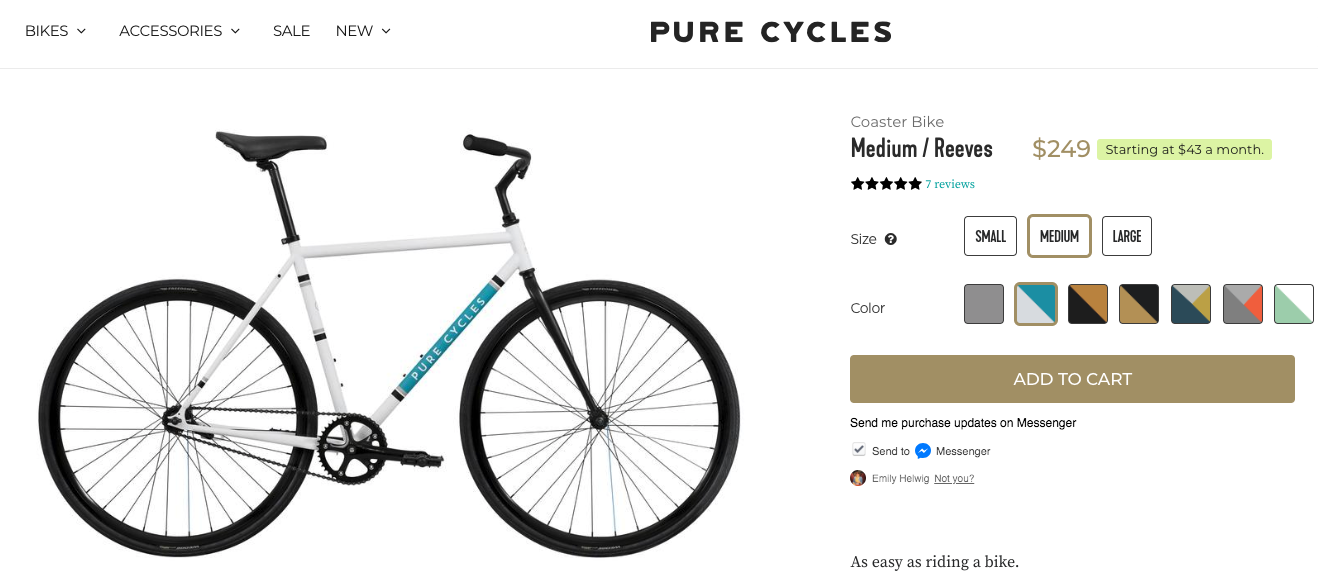Select the LARGE size option

click(1126, 236)
